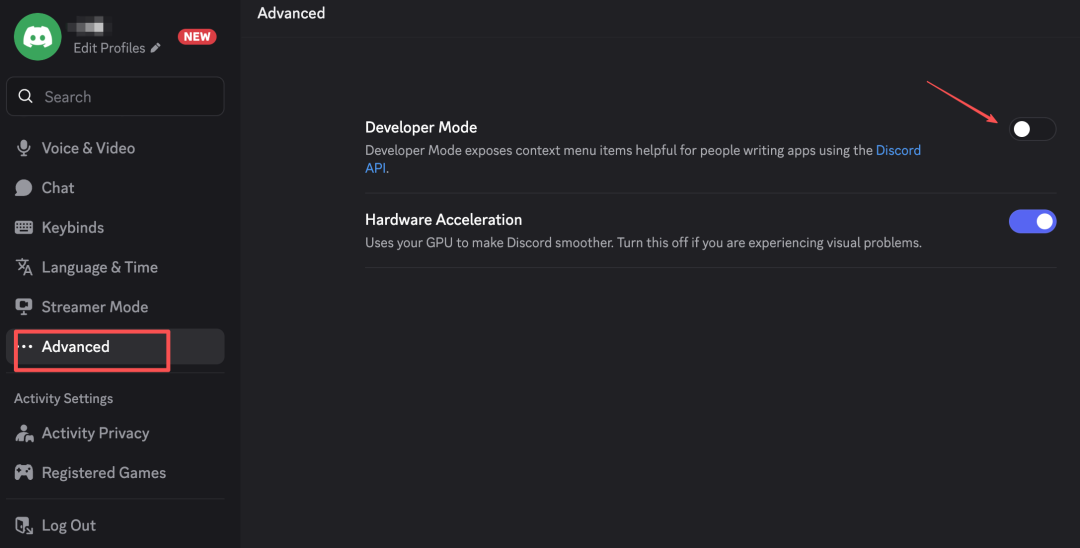Open Voice & Video settings
This screenshot has width=1080, height=548.
point(88,148)
